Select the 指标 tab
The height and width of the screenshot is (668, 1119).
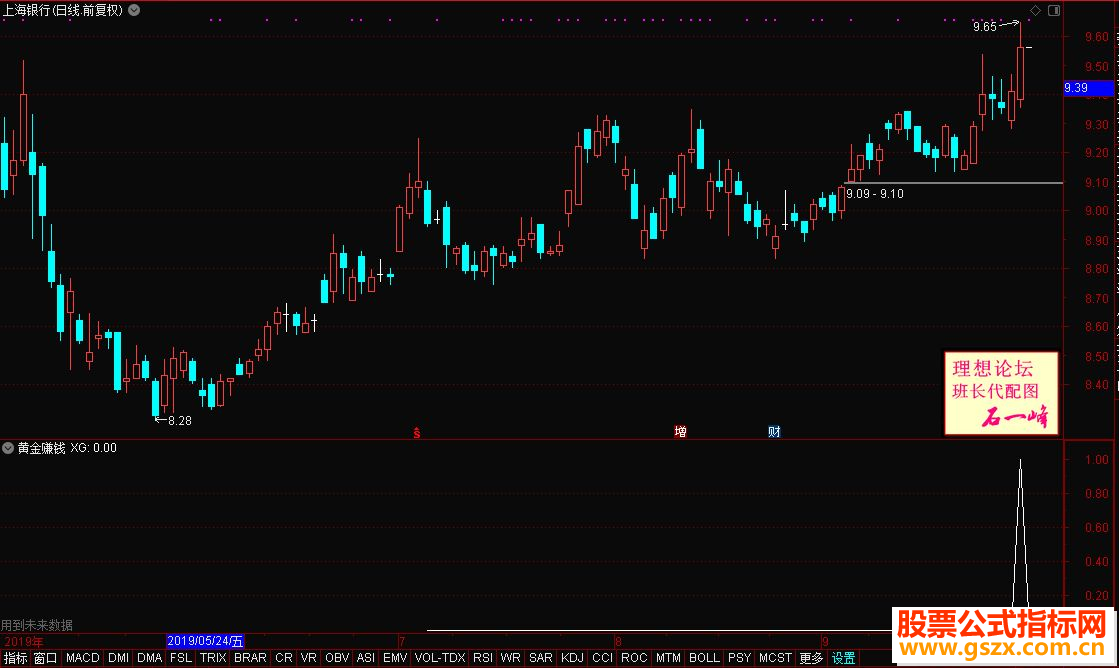click(15, 658)
